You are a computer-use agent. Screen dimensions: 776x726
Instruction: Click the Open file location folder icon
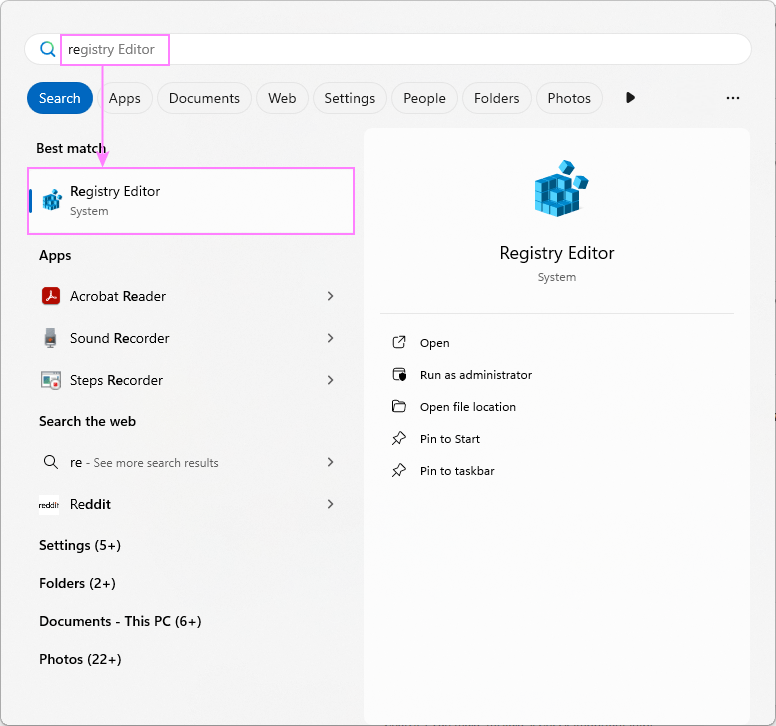(x=399, y=406)
